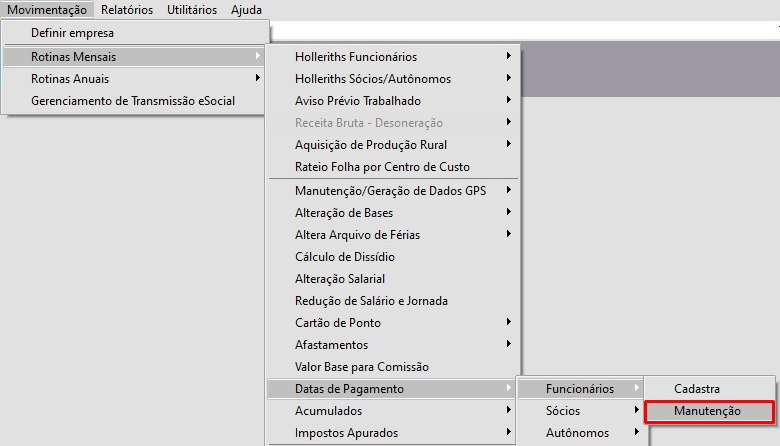Expand Holleriths Funcionários submenu
The width and height of the screenshot is (780, 446).
point(356,57)
